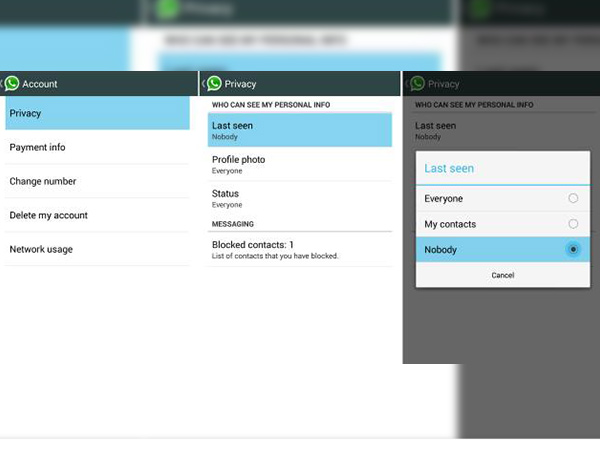Choose Delete my account
600x450 pixels.
tap(96, 216)
